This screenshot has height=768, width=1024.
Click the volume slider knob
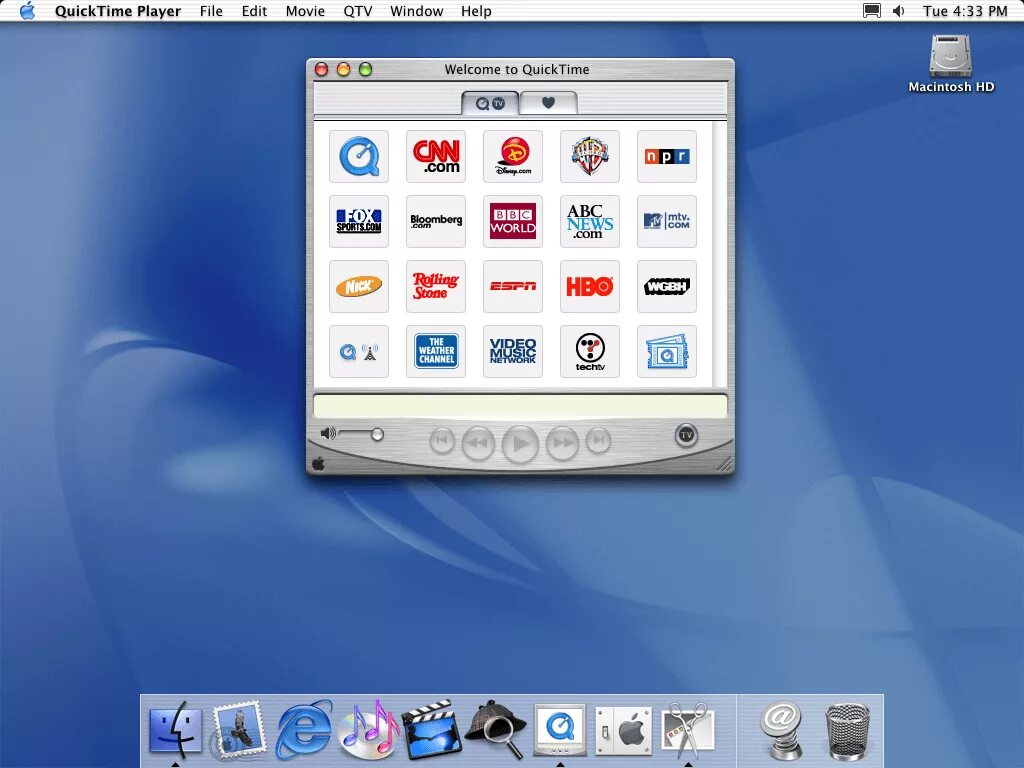click(x=377, y=434)
